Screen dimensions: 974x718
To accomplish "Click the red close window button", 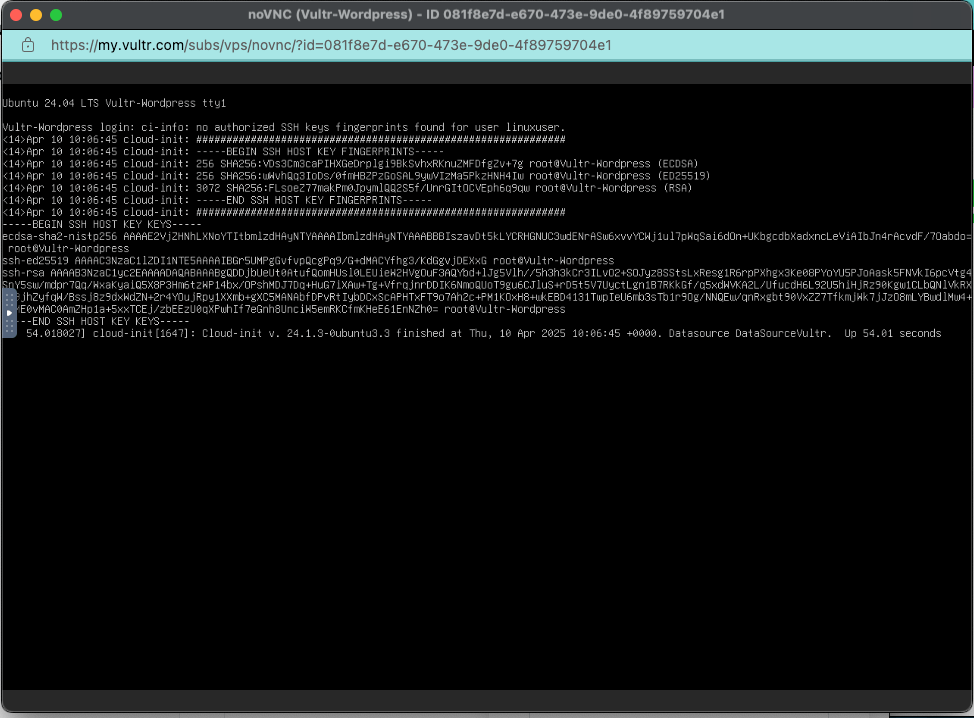I will click(x=16, y=15).
